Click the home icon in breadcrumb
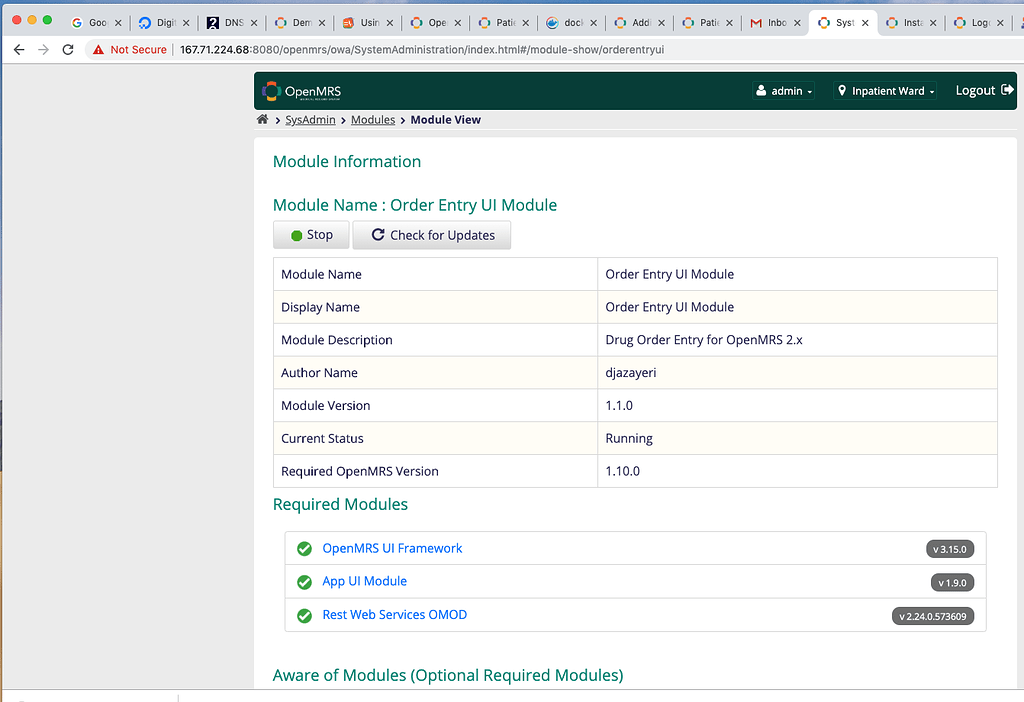 (263, 120)
